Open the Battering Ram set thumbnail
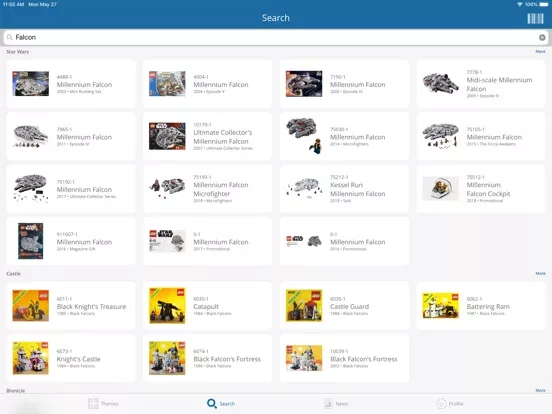Screen dimensions: 552x414 440,306
